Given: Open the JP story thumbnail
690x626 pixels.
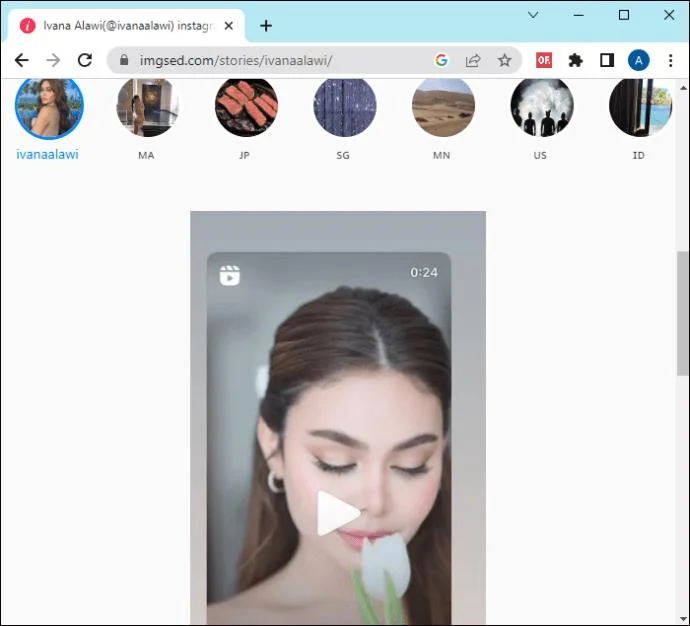Looking at the screenshot, I should (246, 107).
